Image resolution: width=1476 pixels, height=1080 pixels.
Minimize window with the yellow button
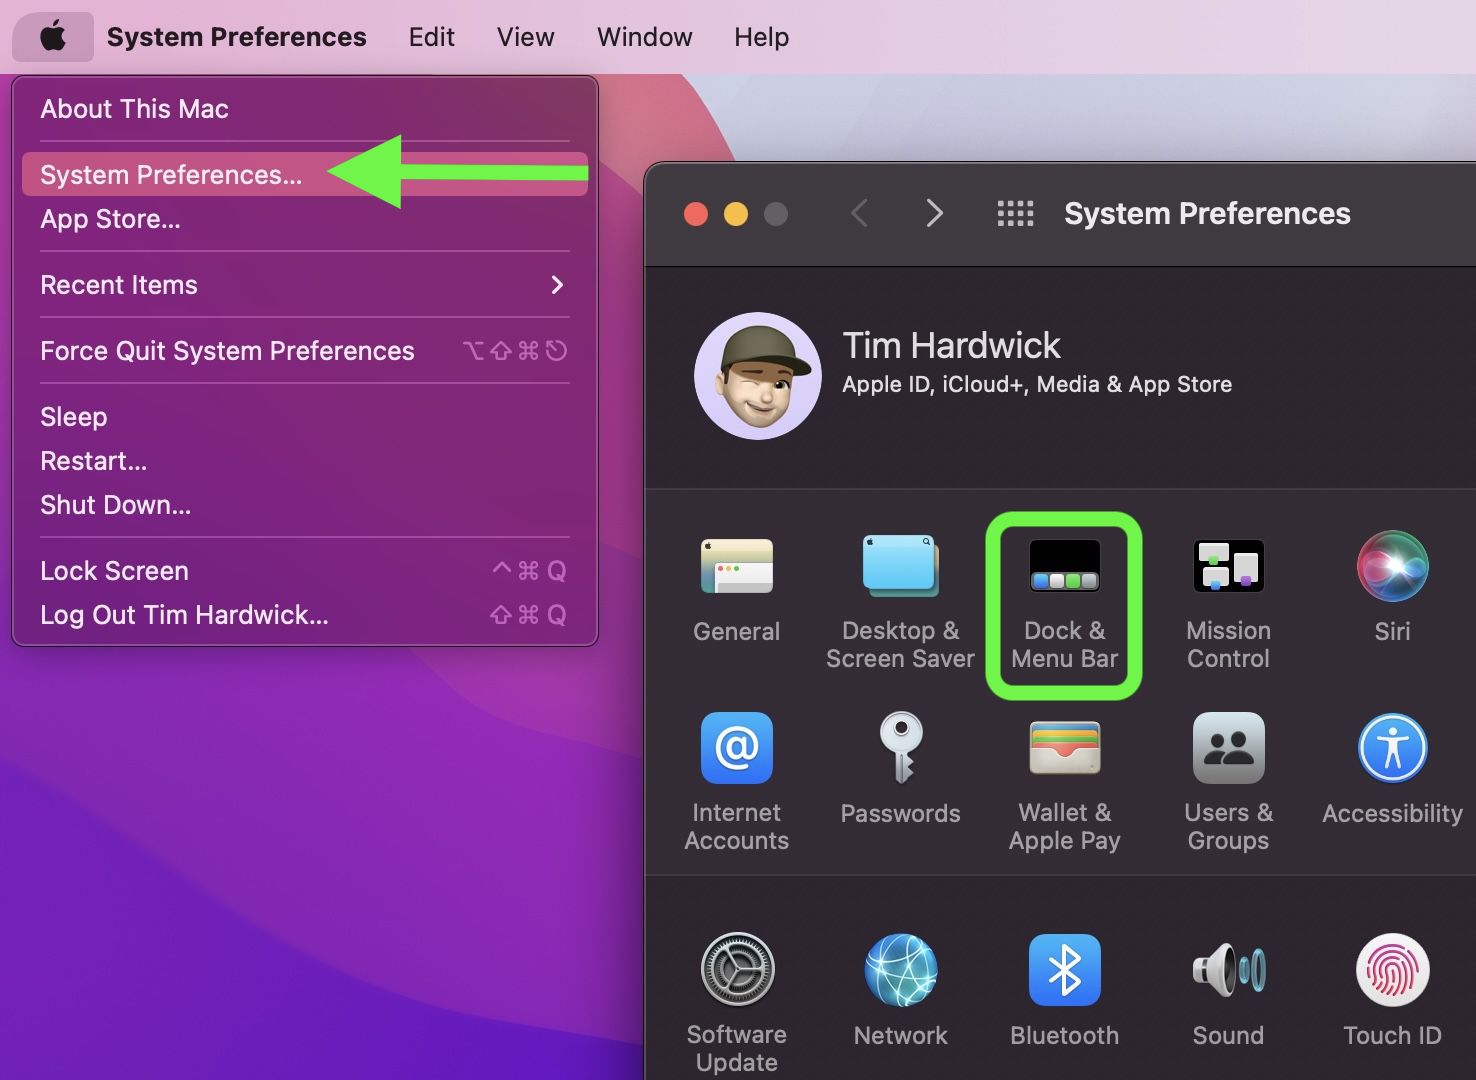point(736,214)
